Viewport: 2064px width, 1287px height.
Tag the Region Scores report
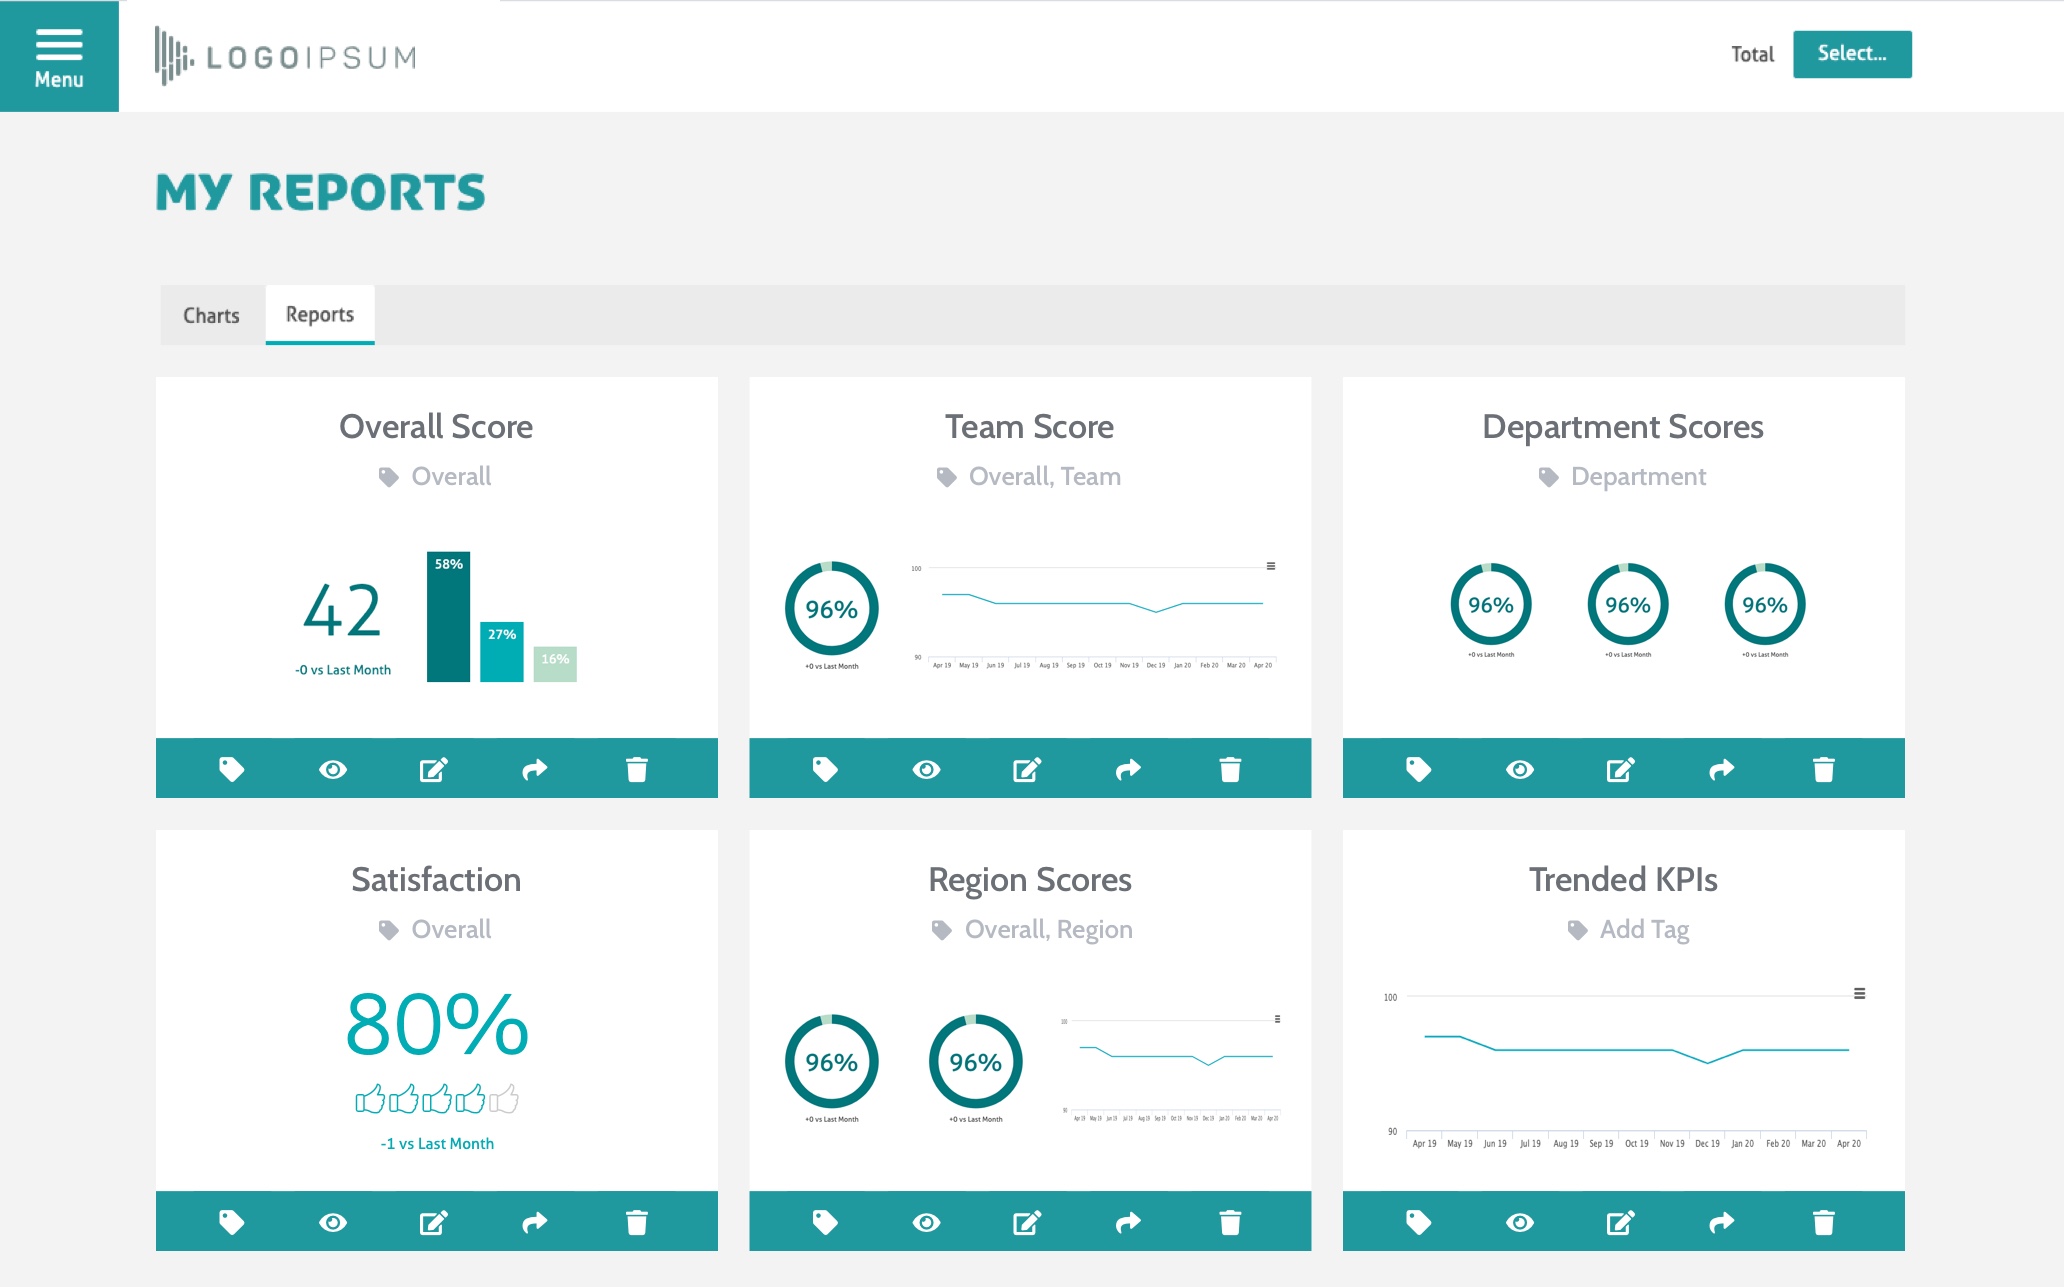[826, 1221]
